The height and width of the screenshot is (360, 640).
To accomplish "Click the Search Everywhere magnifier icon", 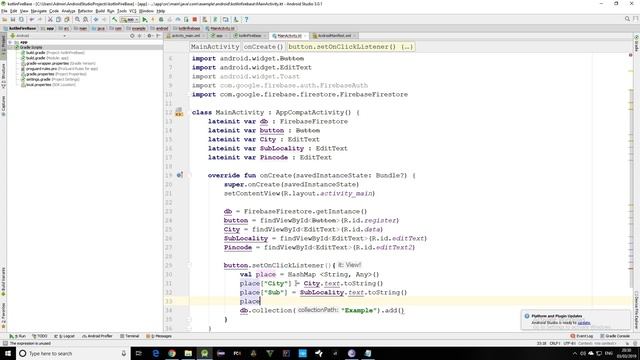I will tap(627, 19).
